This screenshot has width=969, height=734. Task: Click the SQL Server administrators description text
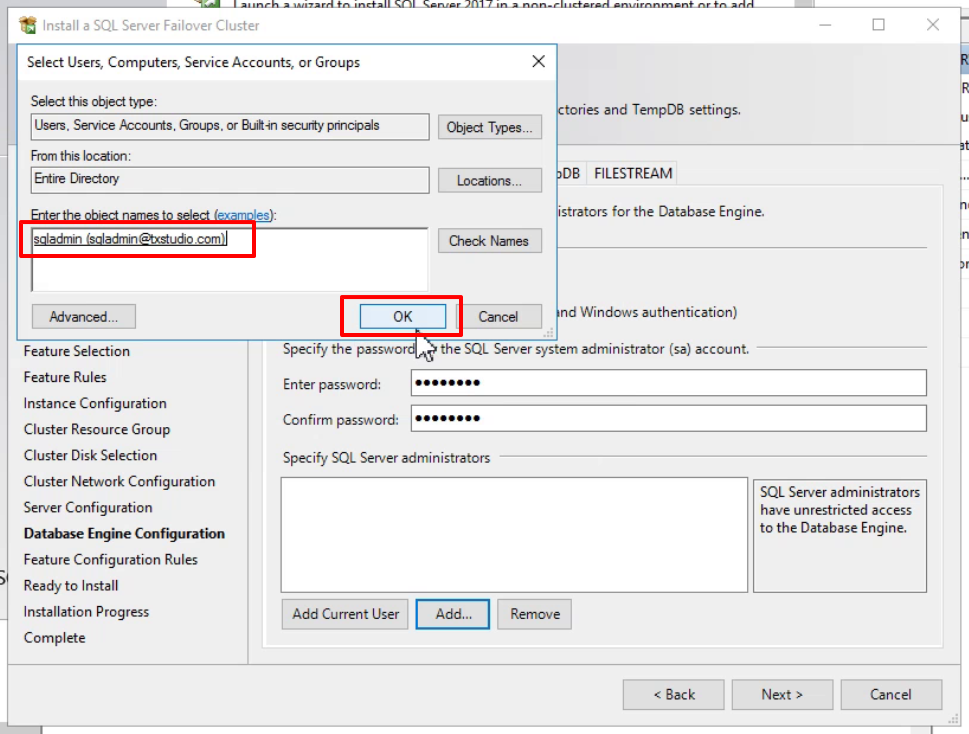[x=839, y=510]
